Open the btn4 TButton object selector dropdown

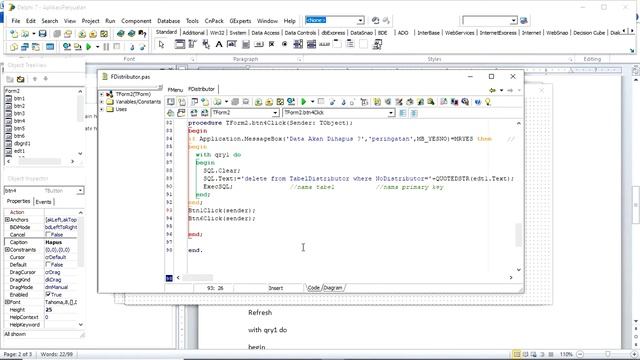[80, 191]
